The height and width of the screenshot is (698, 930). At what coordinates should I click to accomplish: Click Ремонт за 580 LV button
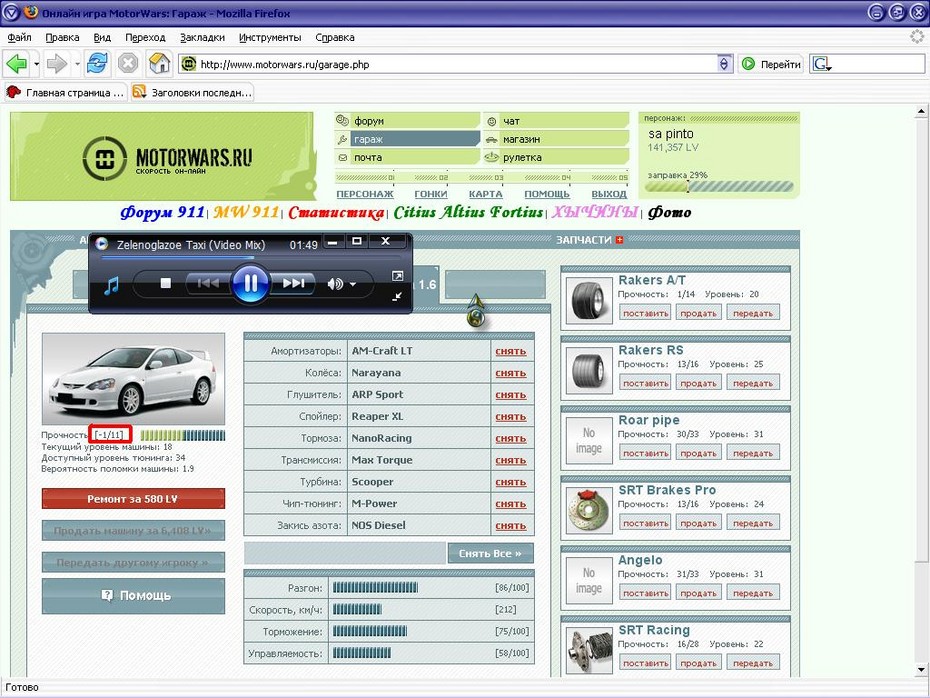point(133,499)
